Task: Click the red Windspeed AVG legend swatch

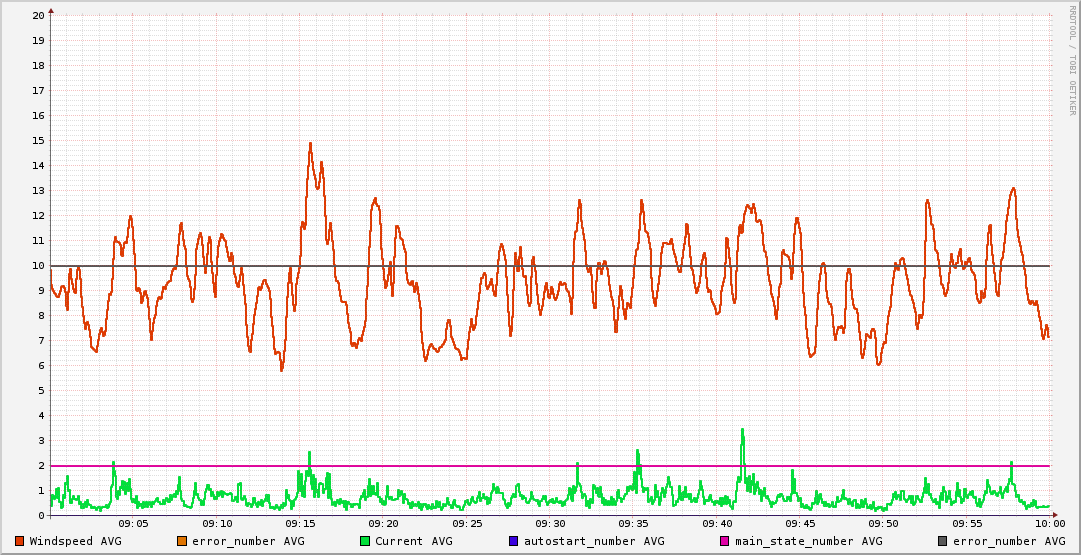Action: [x=20, y=541]
